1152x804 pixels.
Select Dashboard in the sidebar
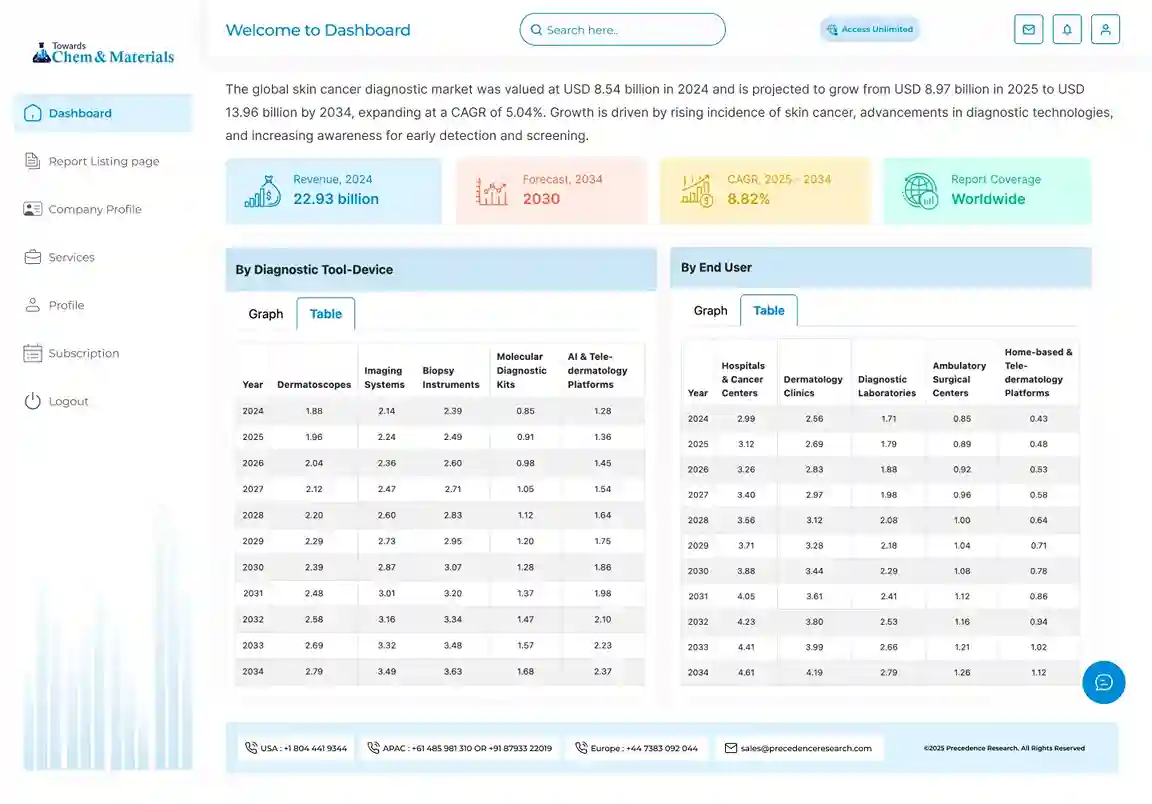pyautogui.click(x=80, y=113)
